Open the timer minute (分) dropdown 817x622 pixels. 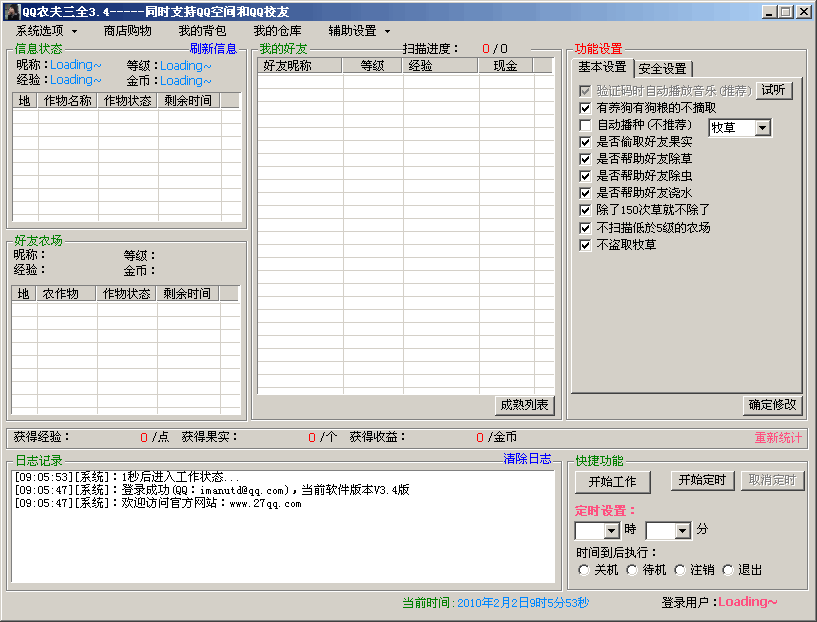coord(683,531)
